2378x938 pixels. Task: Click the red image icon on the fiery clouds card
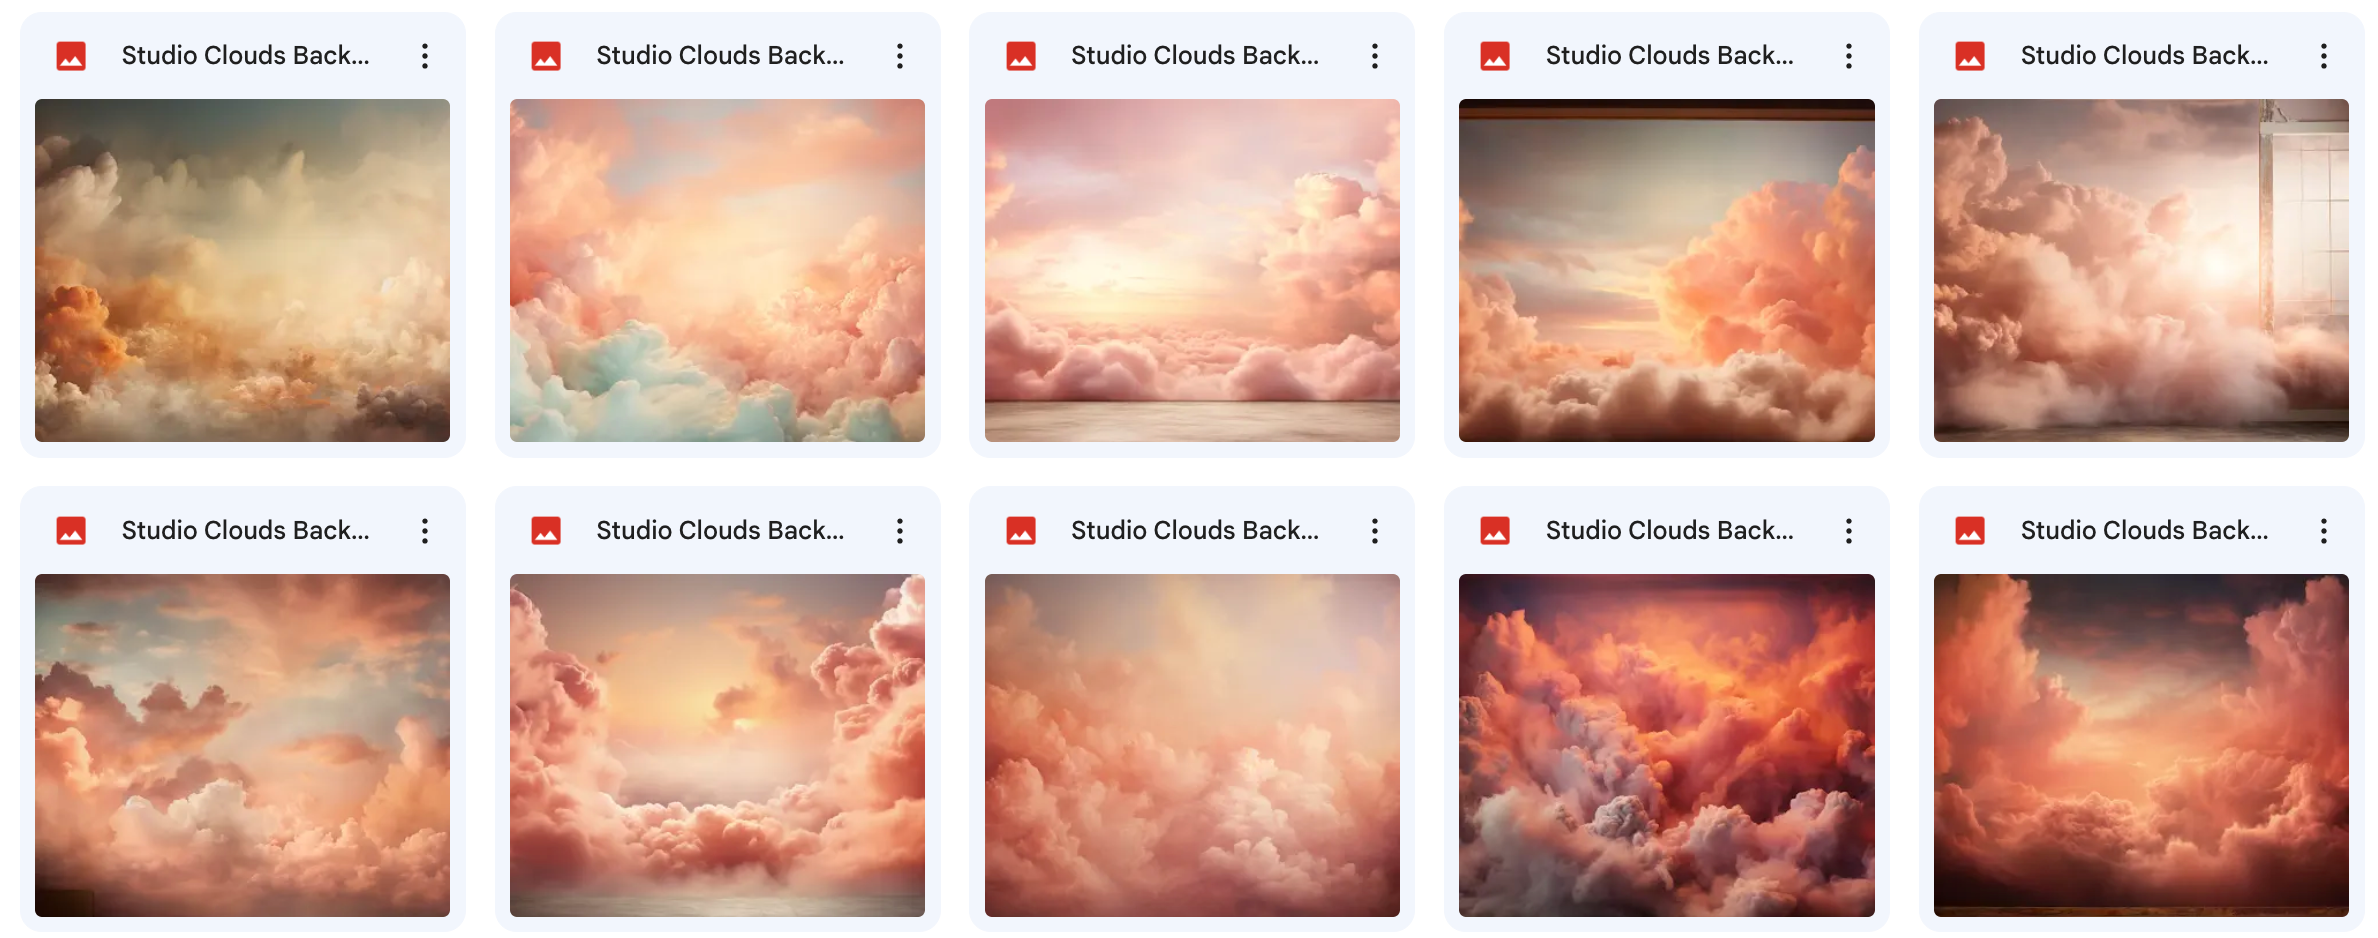click(1494, 530)
